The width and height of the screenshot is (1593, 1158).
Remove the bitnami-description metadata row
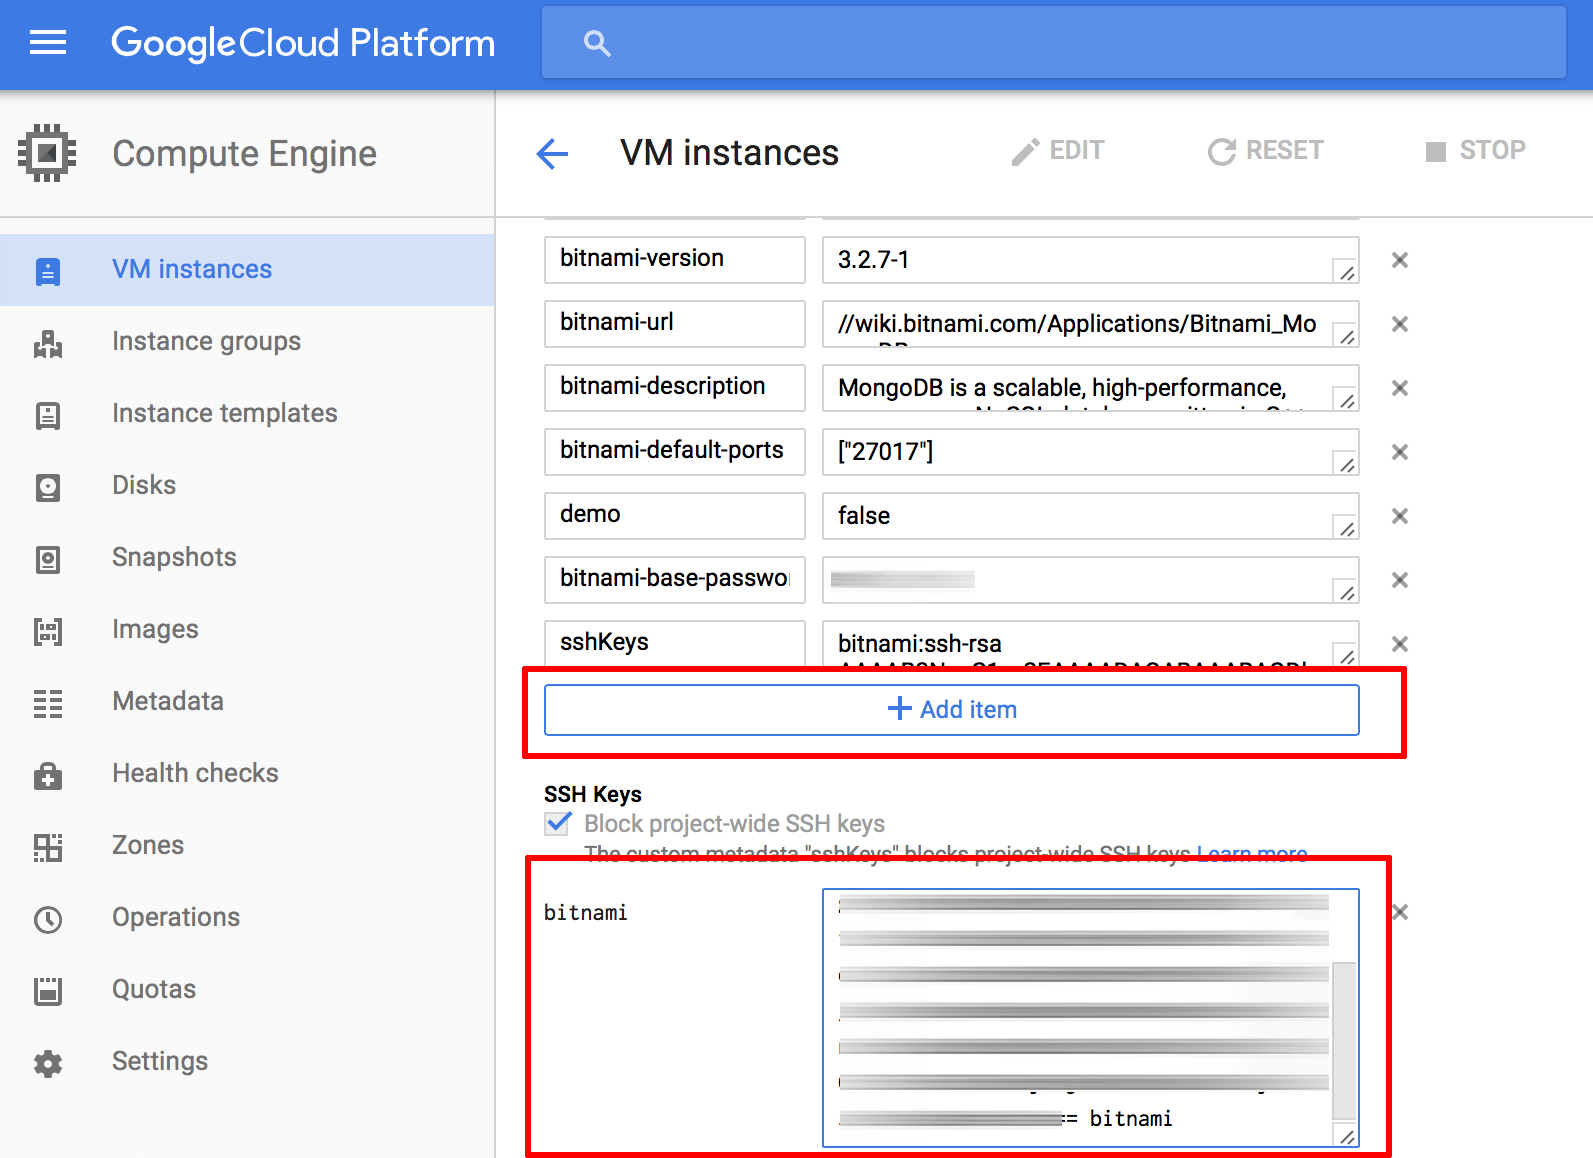(1400, 388)
